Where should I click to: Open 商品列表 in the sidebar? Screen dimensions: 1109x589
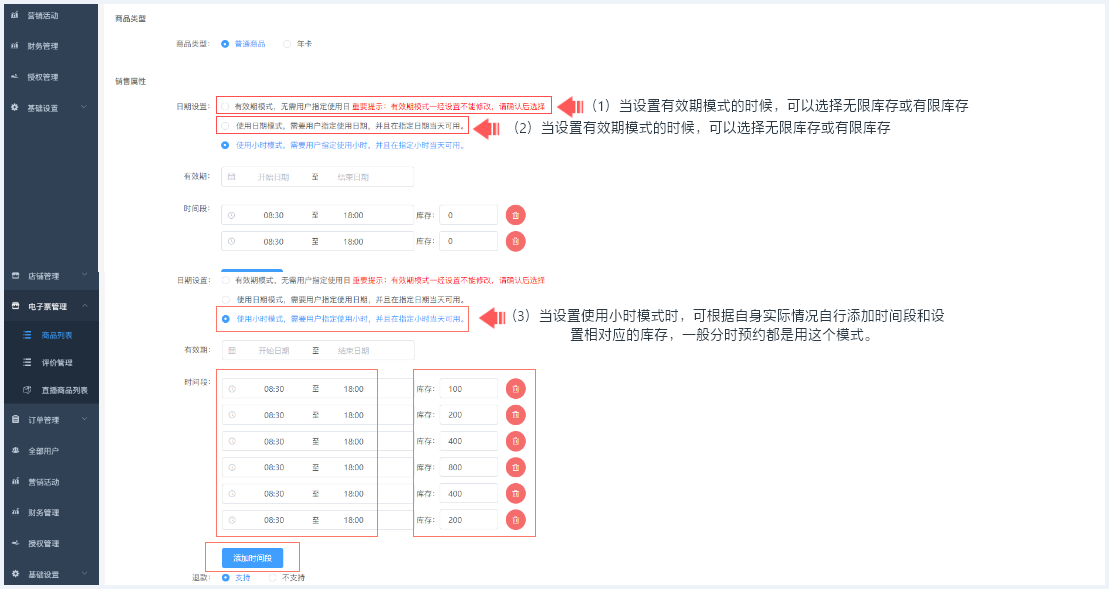point(56,335)
